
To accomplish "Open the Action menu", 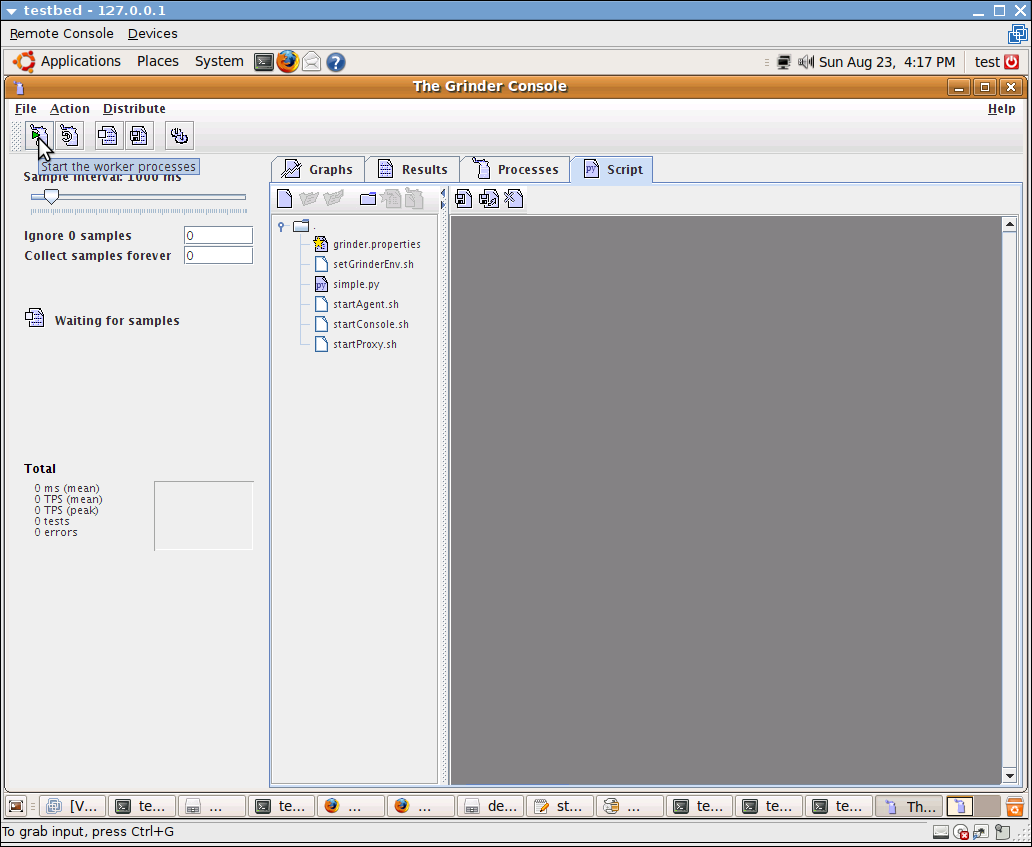I will point(70,109).
